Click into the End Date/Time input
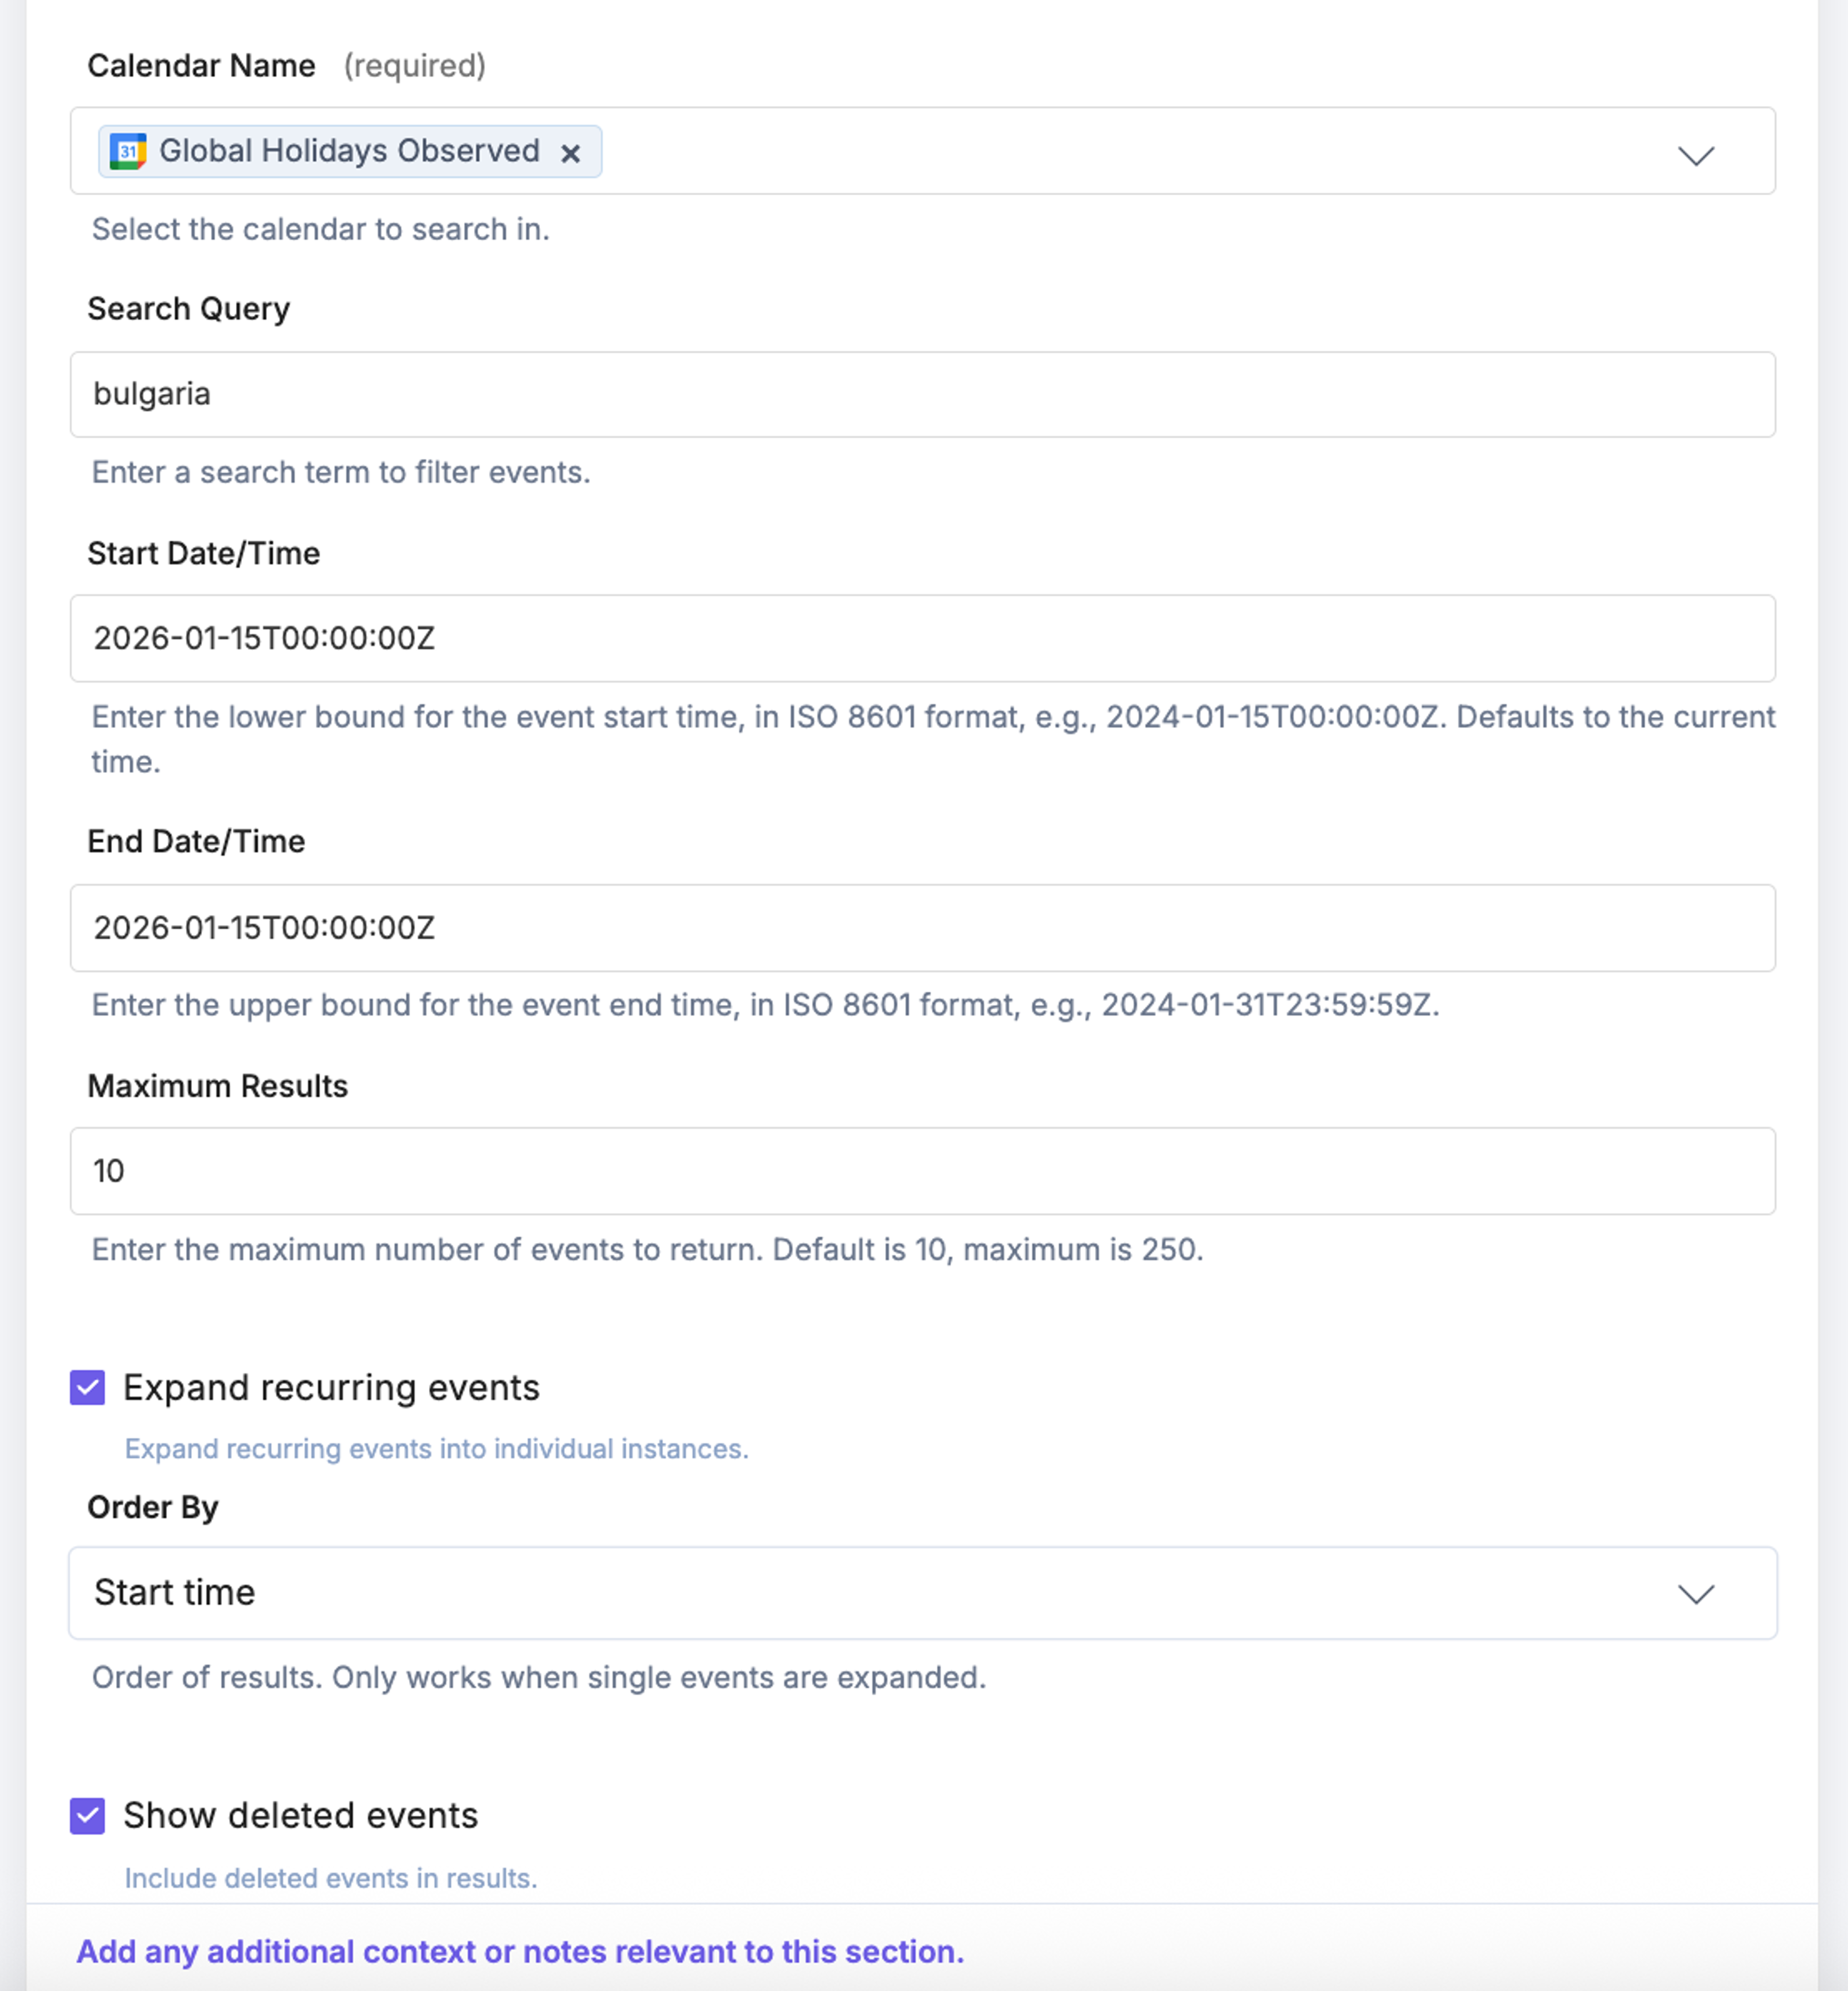Viewport: 1848px width, 1991px height. pyautogui.click(x=922, y=927)
